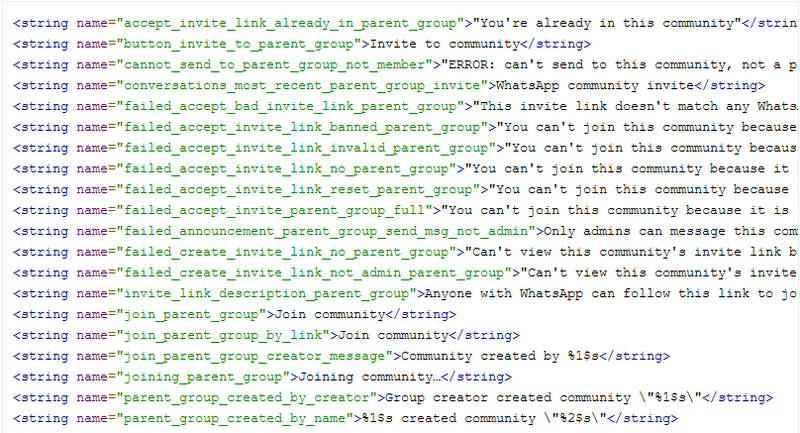The height and width of the screenshot is (433, 800).
Task: Click failed_accept_invite_parent_group_full name
Action: pyautogui.click(x=274, y=211)
